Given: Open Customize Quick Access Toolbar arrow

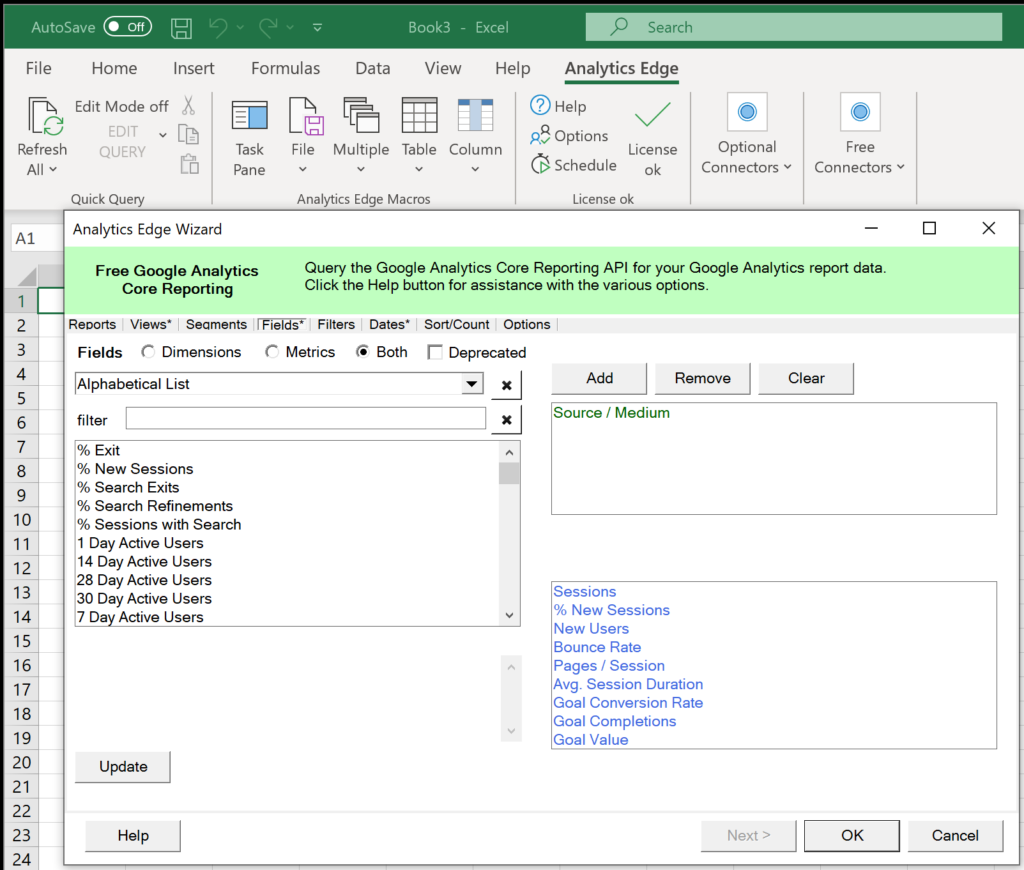Looking at the screenshot, I should coord(317,27).
